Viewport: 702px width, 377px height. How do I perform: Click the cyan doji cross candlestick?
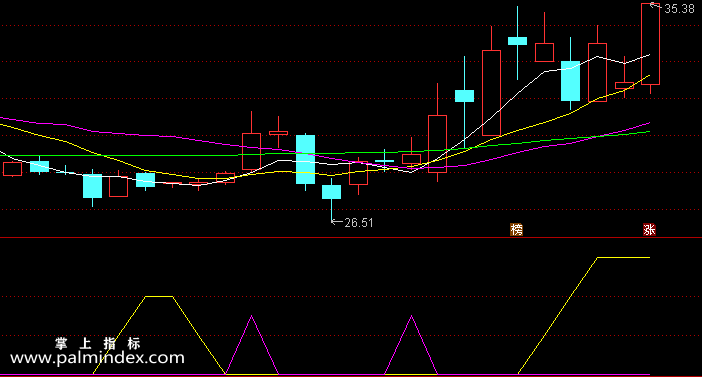tap(385, 160)
